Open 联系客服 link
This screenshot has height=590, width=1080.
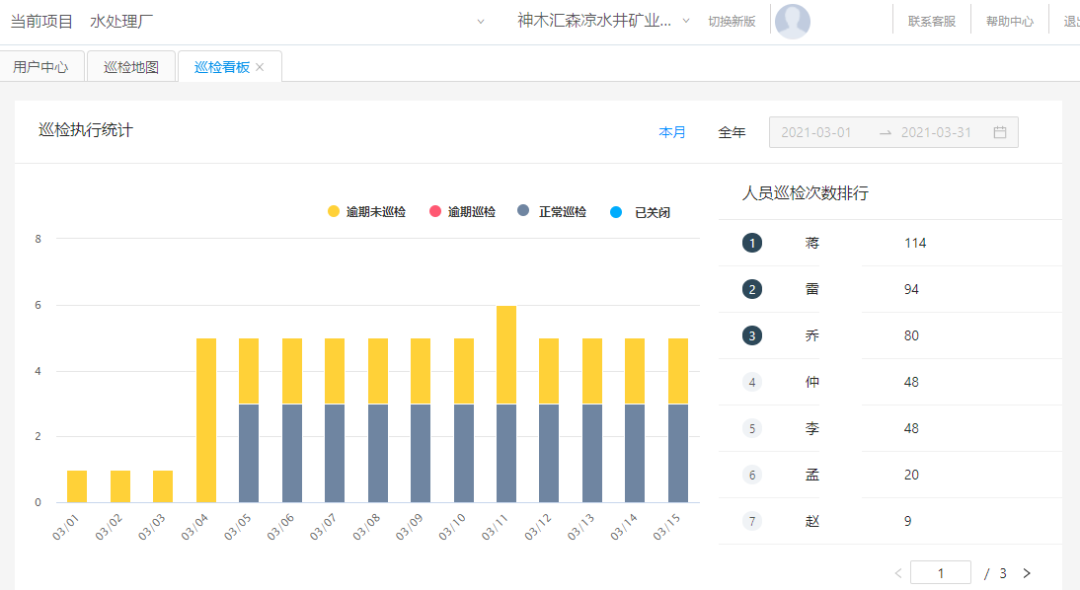pos(932,21)
